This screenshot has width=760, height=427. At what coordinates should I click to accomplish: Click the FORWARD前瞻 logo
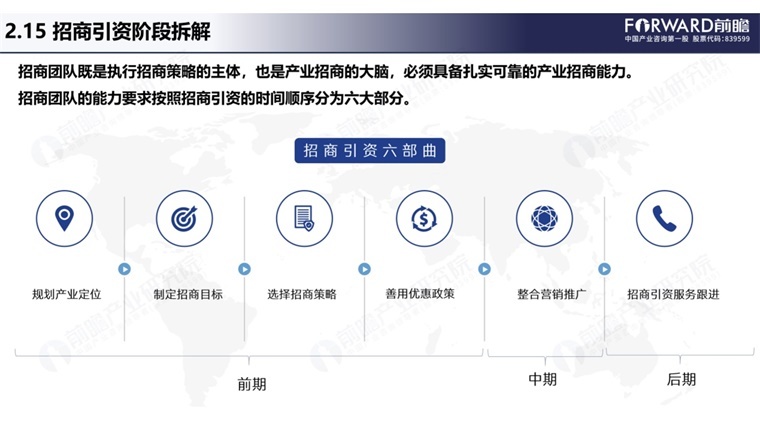687,25
